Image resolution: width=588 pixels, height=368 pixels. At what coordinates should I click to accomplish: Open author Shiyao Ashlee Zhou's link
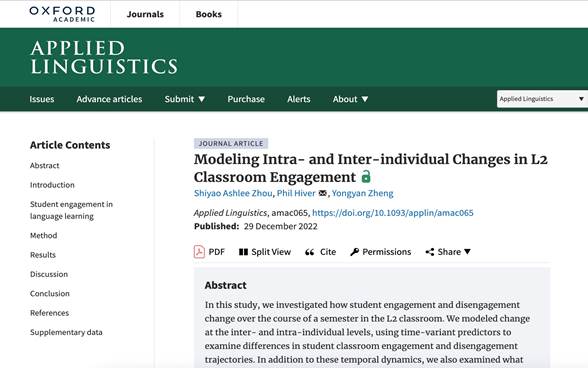click(x=233, y=193)
